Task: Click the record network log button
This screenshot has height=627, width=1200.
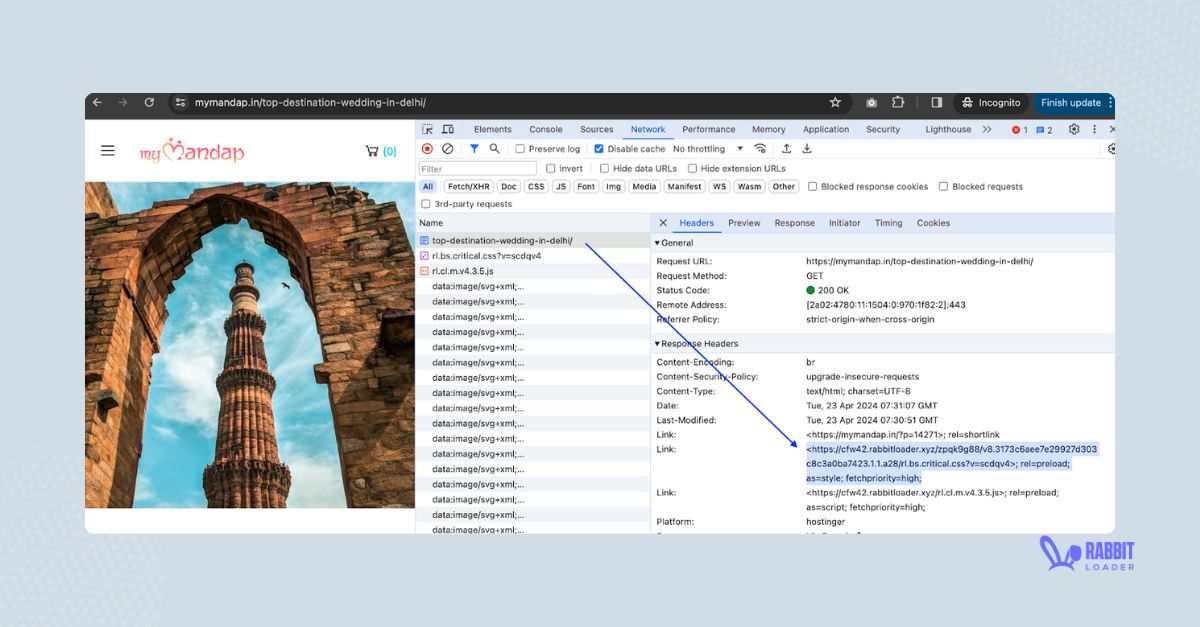Action: [x=428, y=148]
